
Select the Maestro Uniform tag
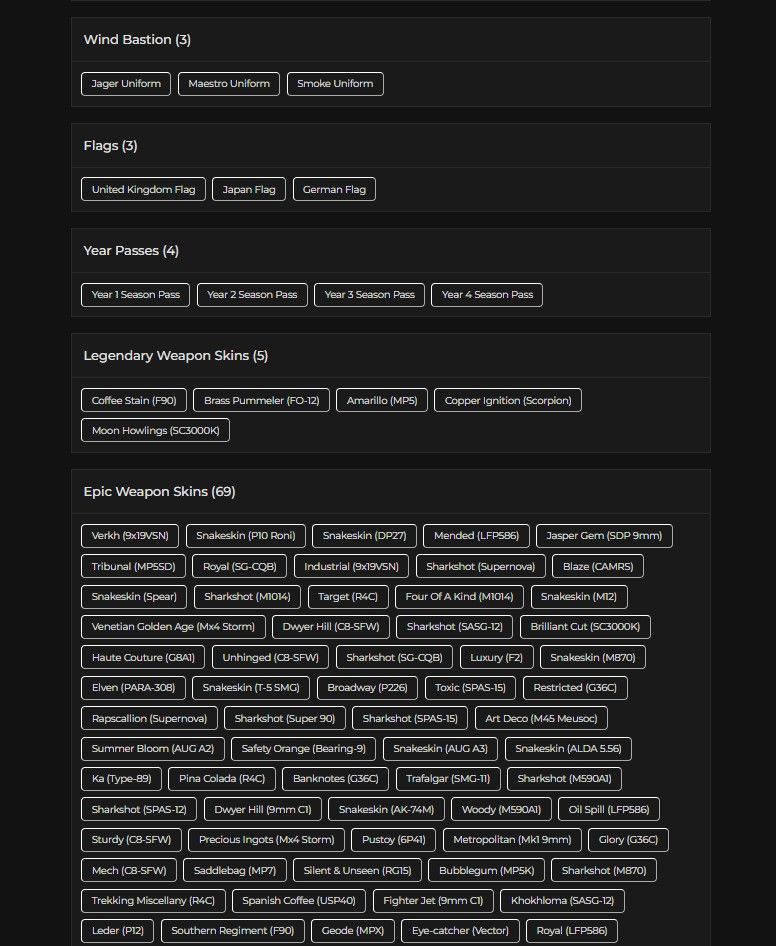coord(229,84)
